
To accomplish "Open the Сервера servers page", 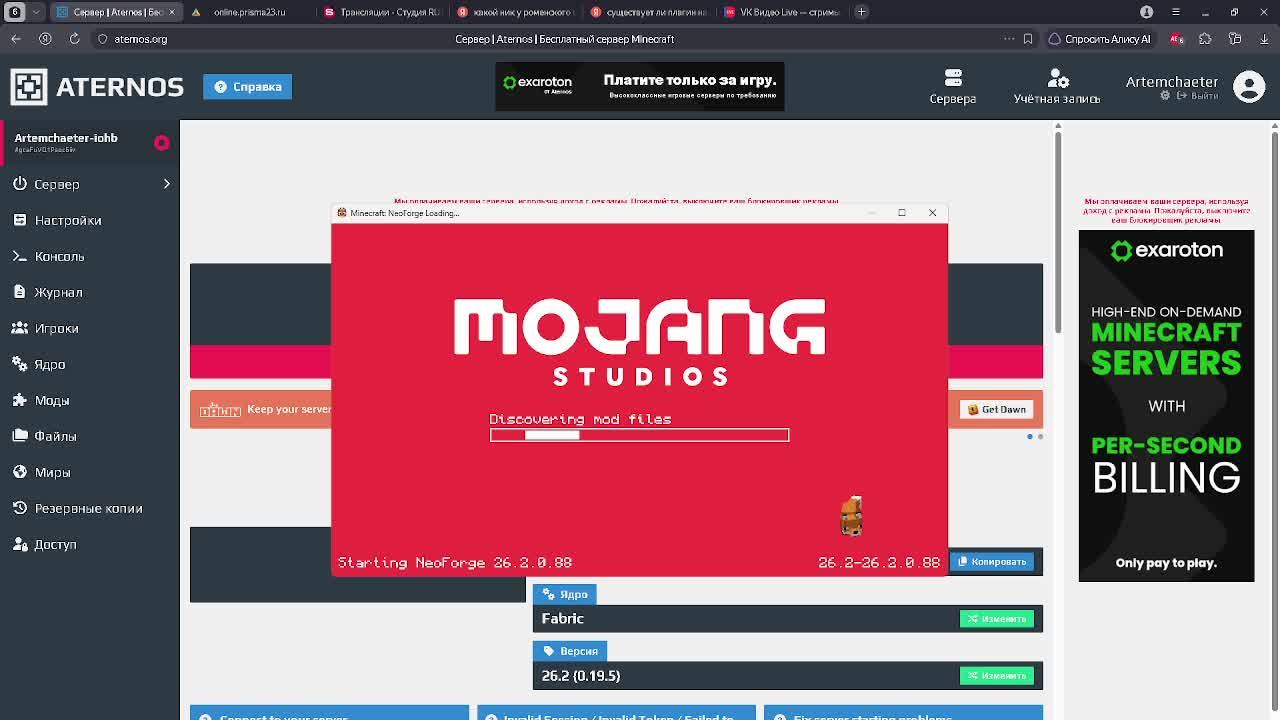I will click(x=952, y=86).
